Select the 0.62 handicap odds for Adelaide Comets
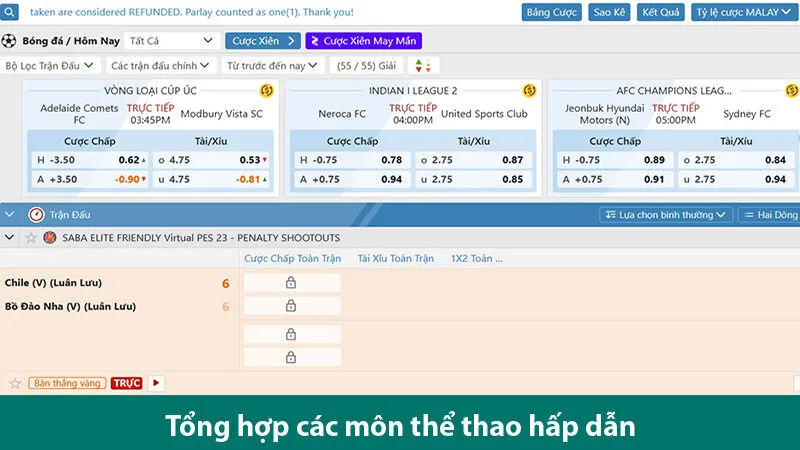 pos(129,160)
